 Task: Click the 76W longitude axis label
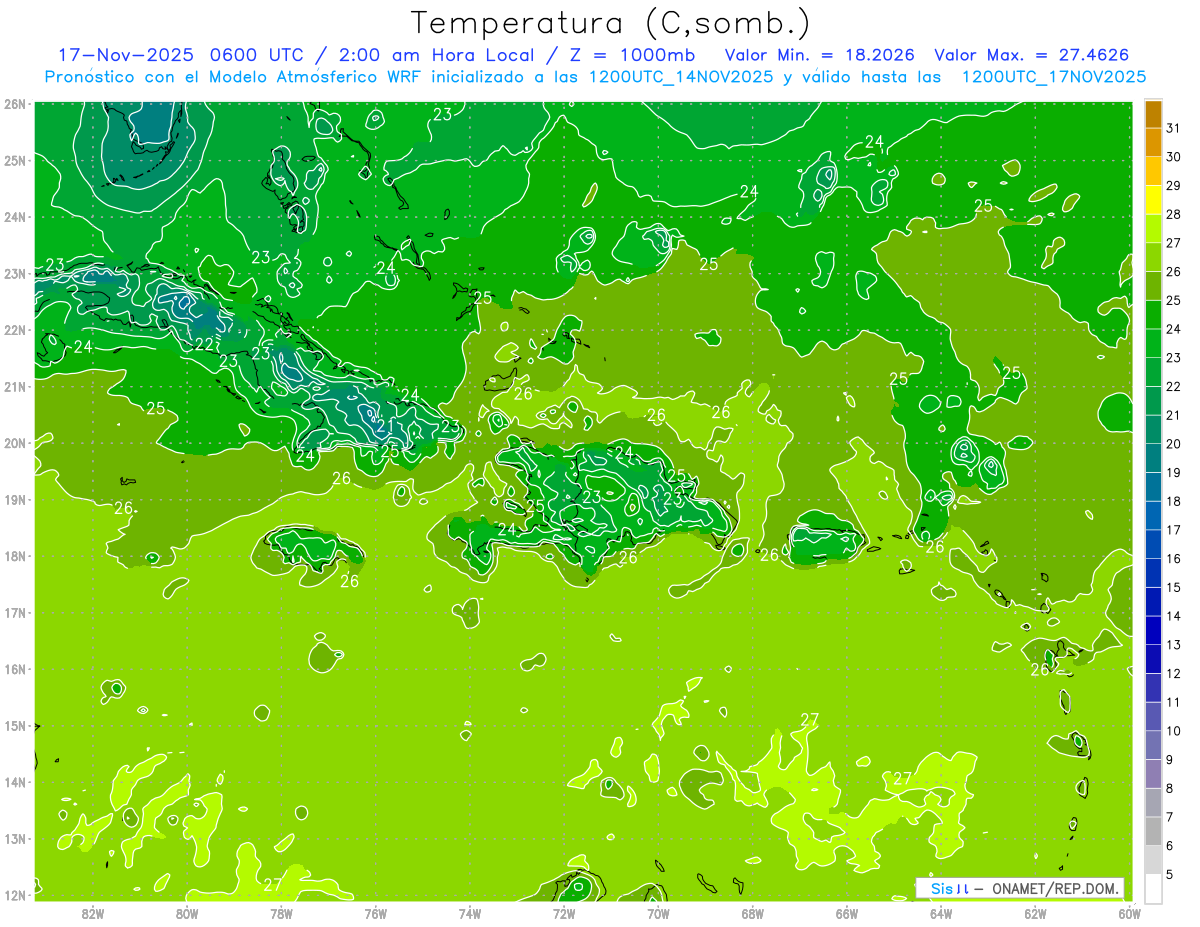coord(375,913)
